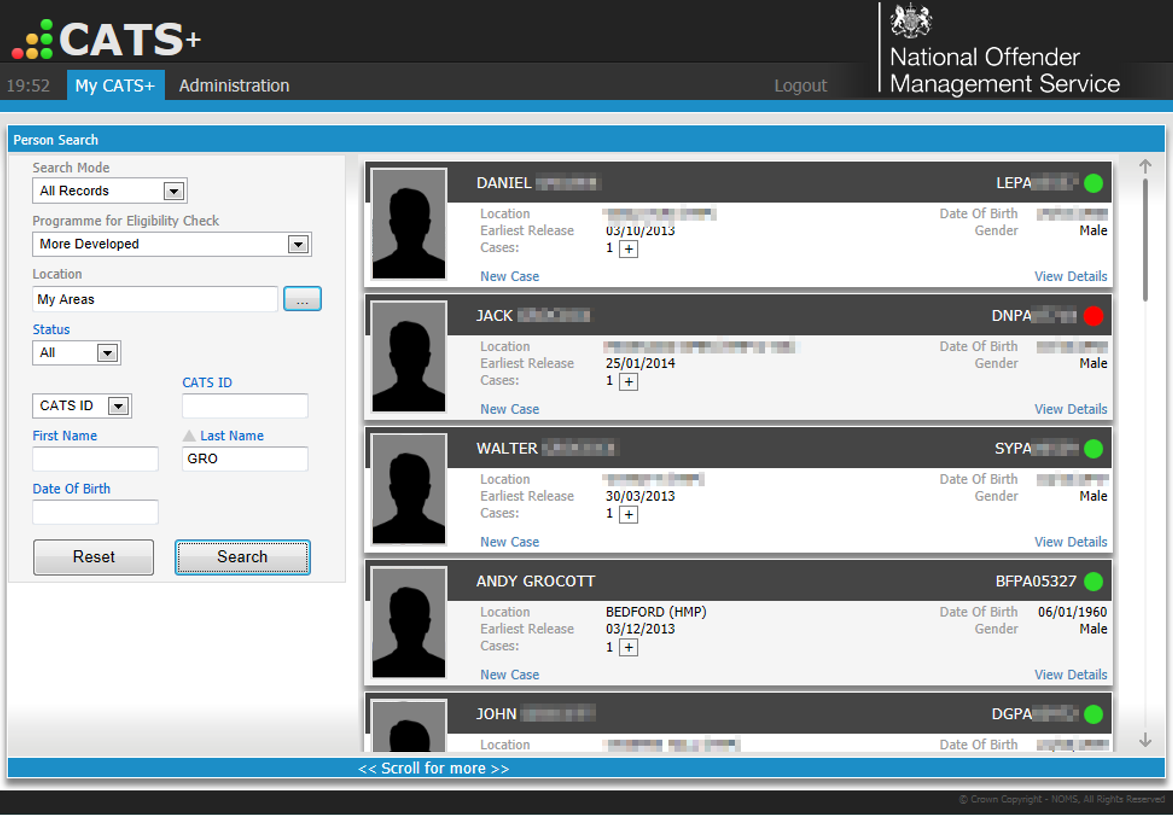Screen dimensions: 1173x815
Task: Click the location BEDFORD (HMP)
Action: tap(656, 612)
